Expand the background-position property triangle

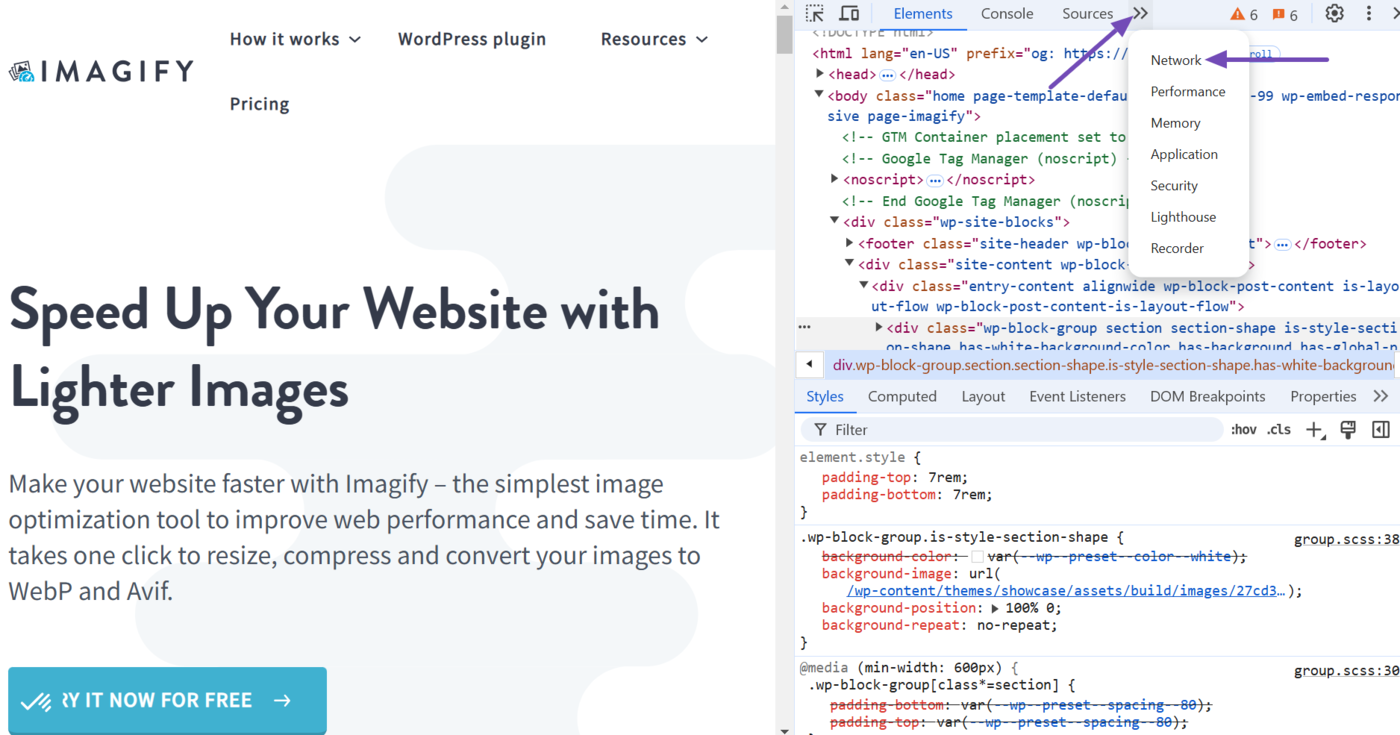(995, 608)
